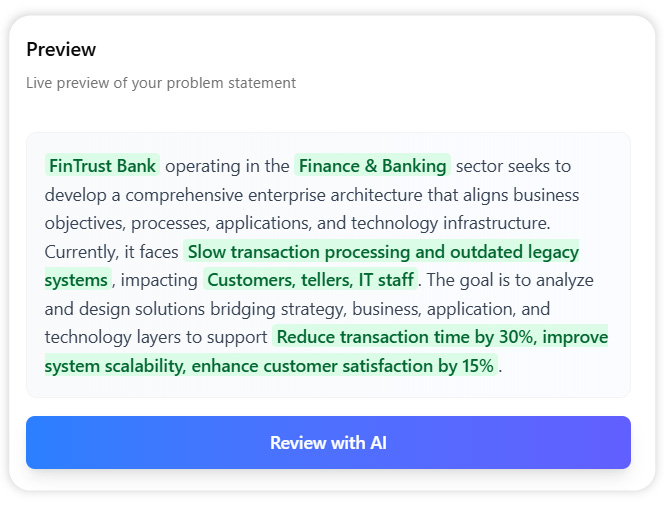This screenshot has width=664, height=506.
Task: Click the words 'operating in the'
Action: pos(227,165)
